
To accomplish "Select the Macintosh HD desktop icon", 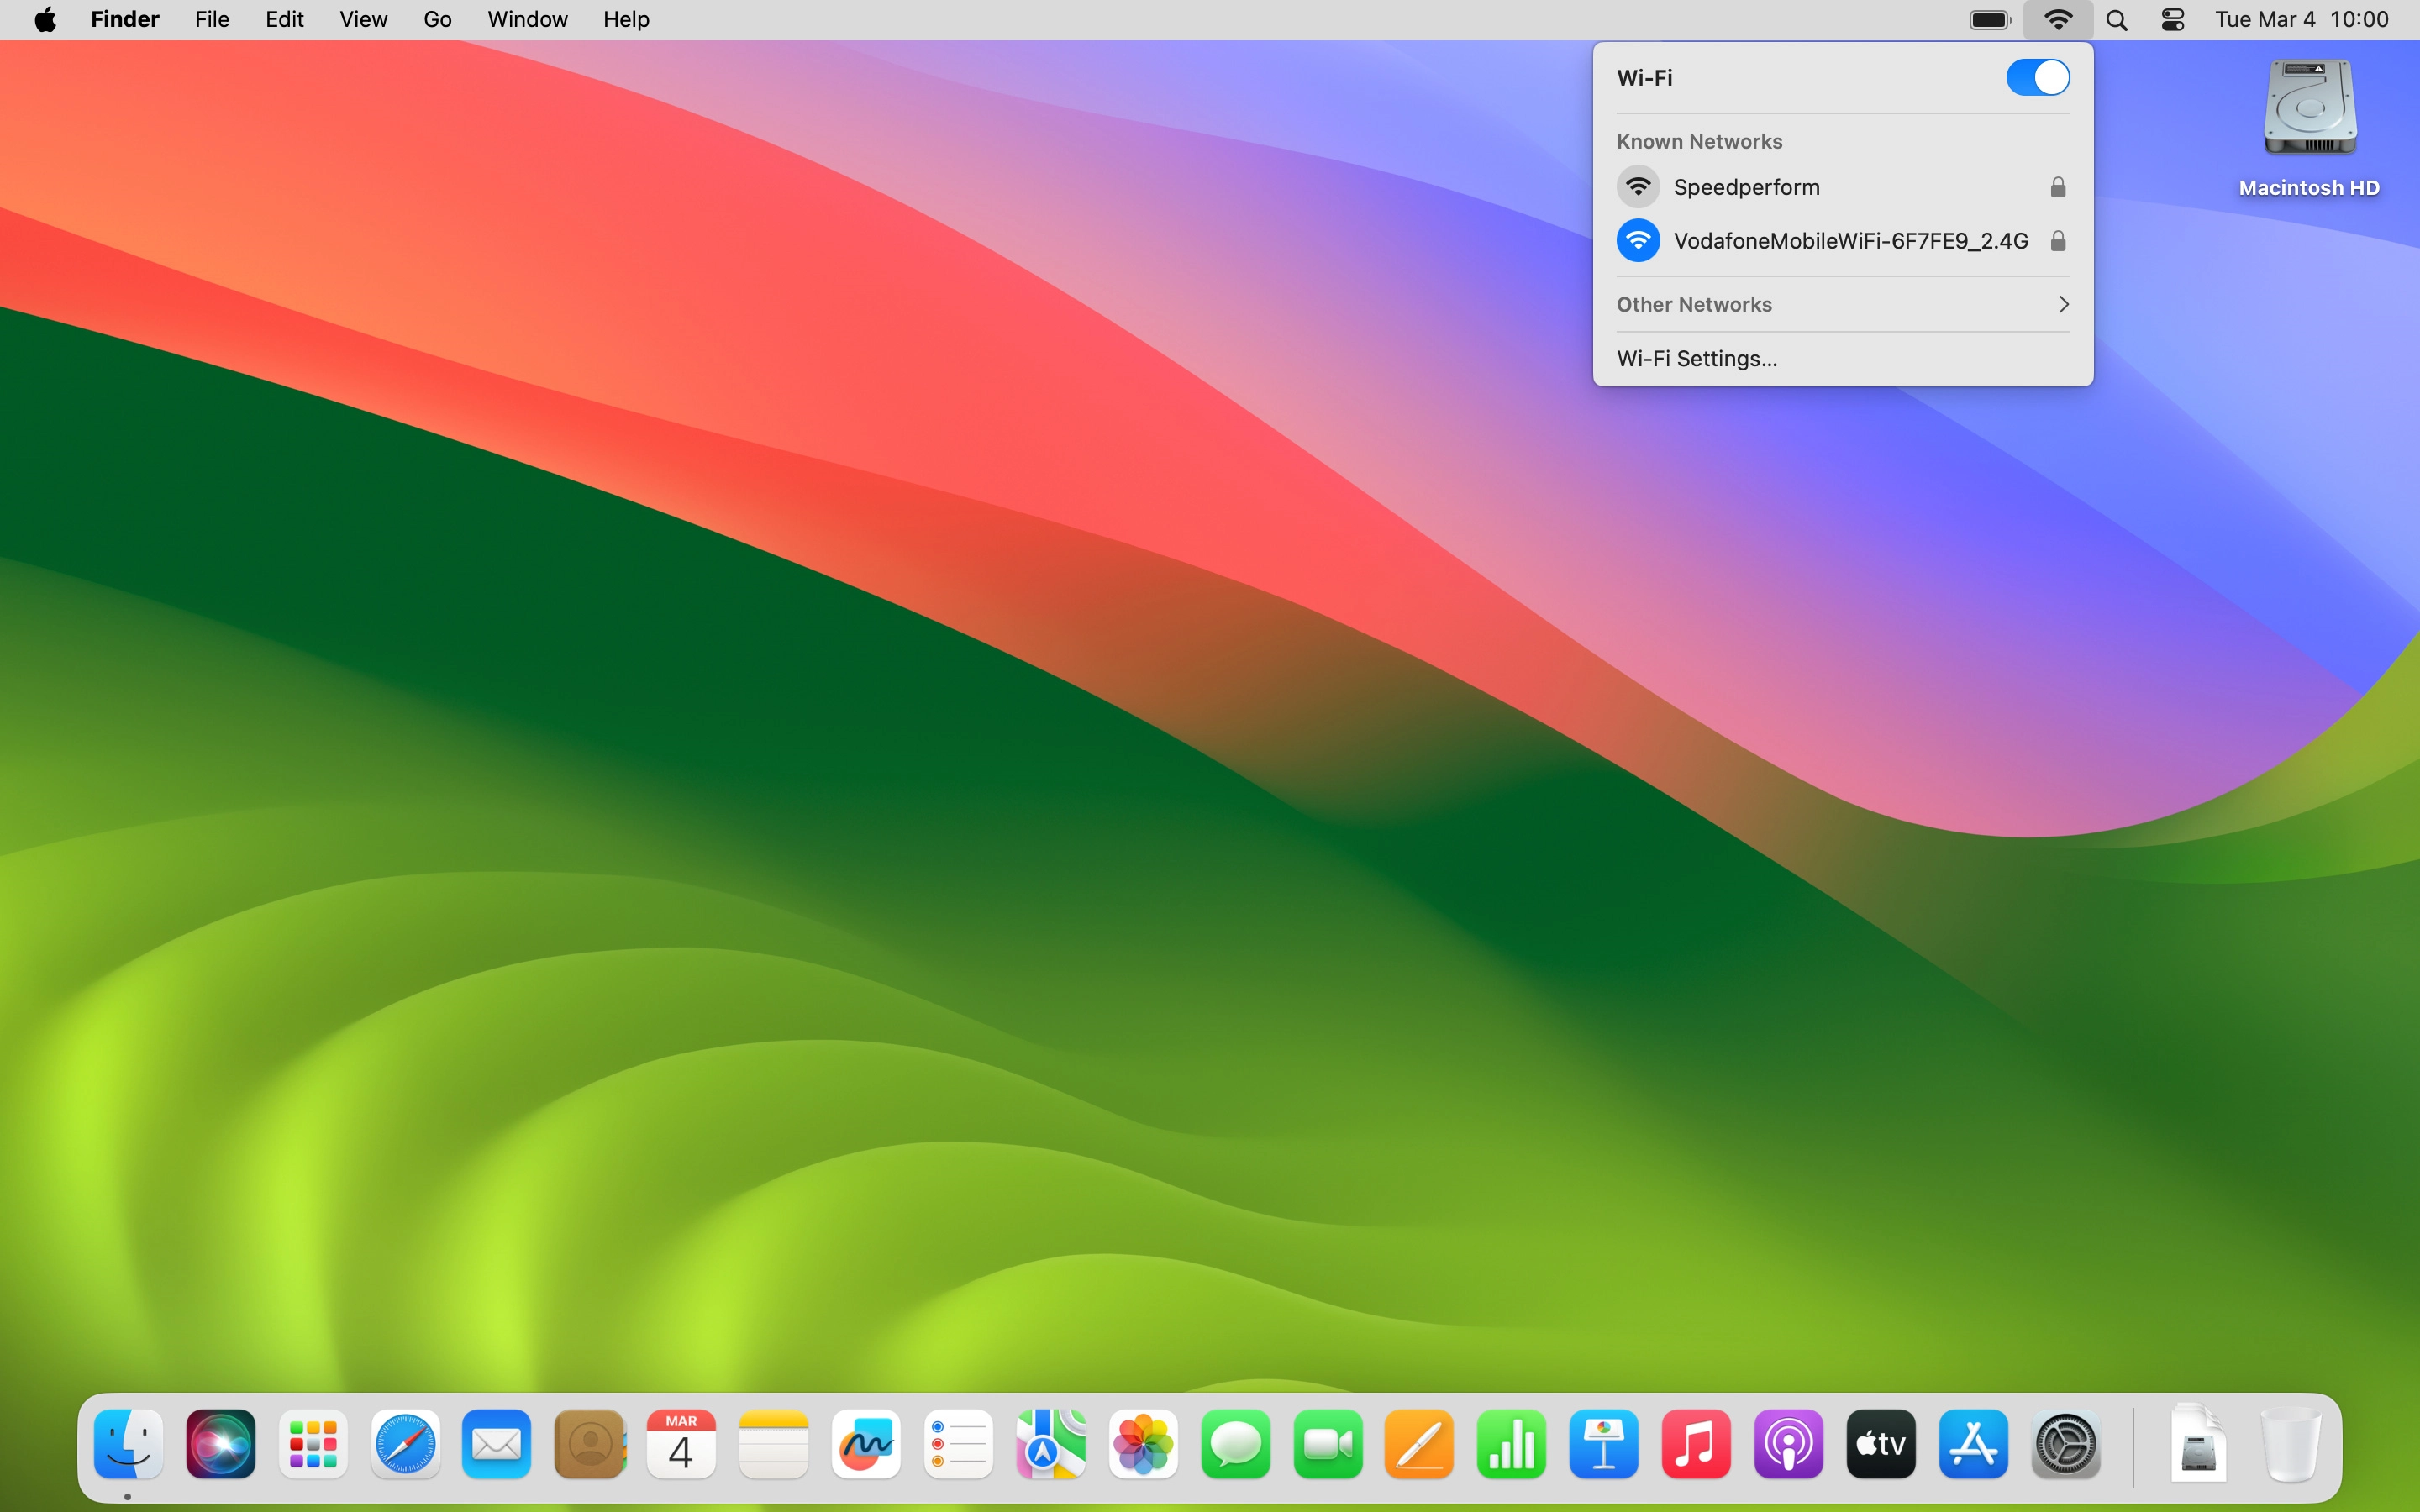I will [x=2310, y=128].
